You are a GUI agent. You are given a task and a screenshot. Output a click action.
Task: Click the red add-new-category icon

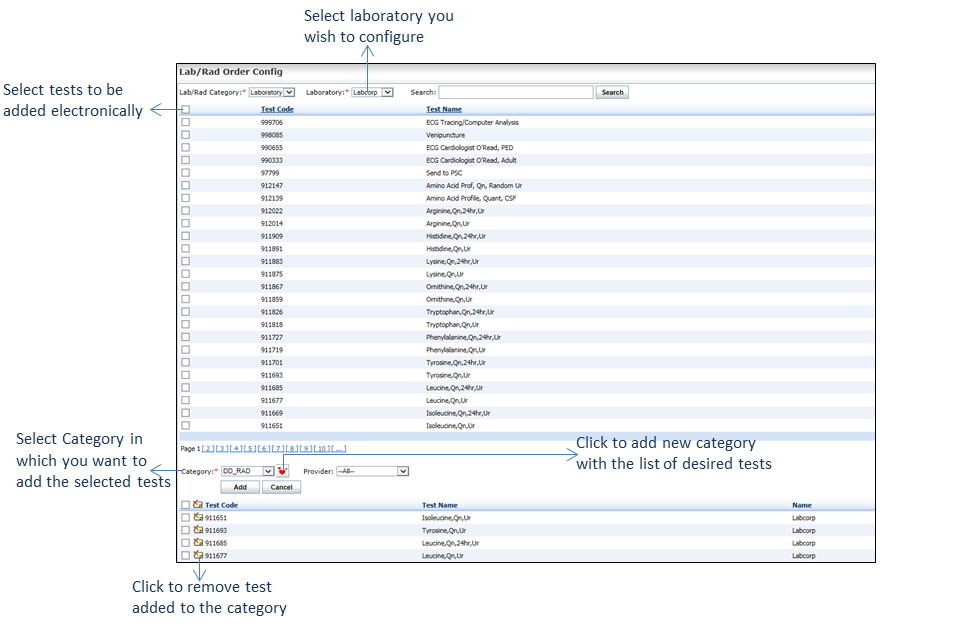coord(283,471)
